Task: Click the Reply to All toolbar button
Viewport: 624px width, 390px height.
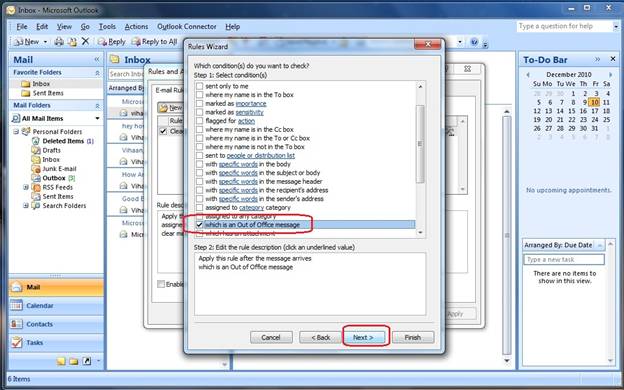Action: click(154, 41)
